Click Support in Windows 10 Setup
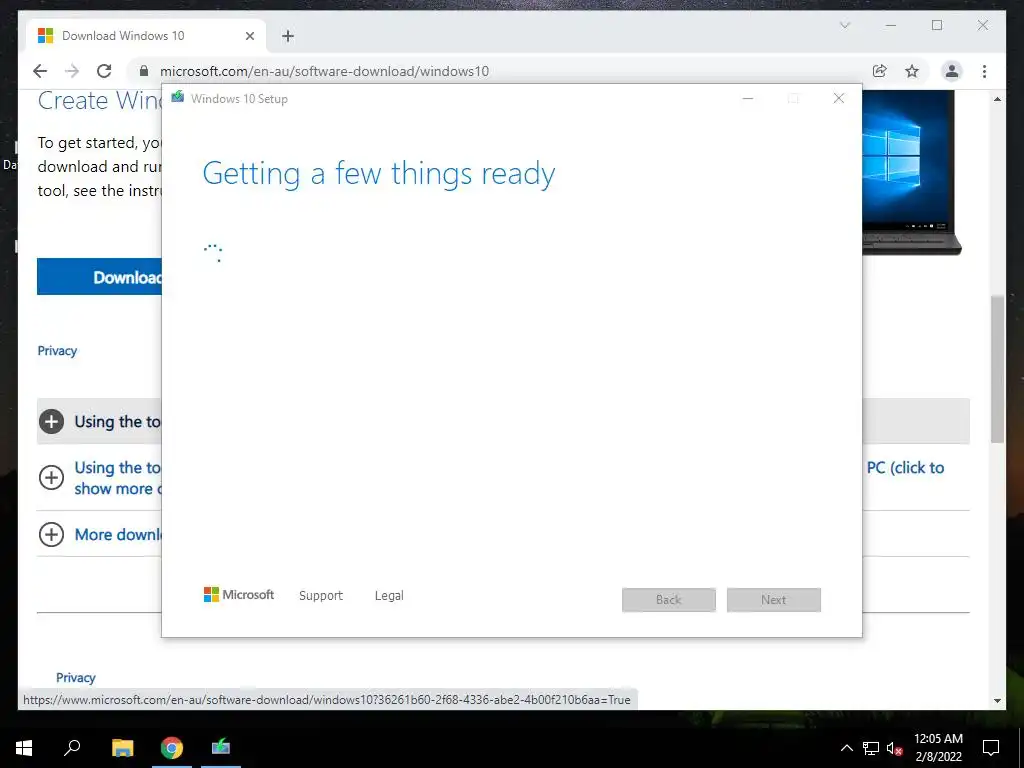 (x=321, y=596)
